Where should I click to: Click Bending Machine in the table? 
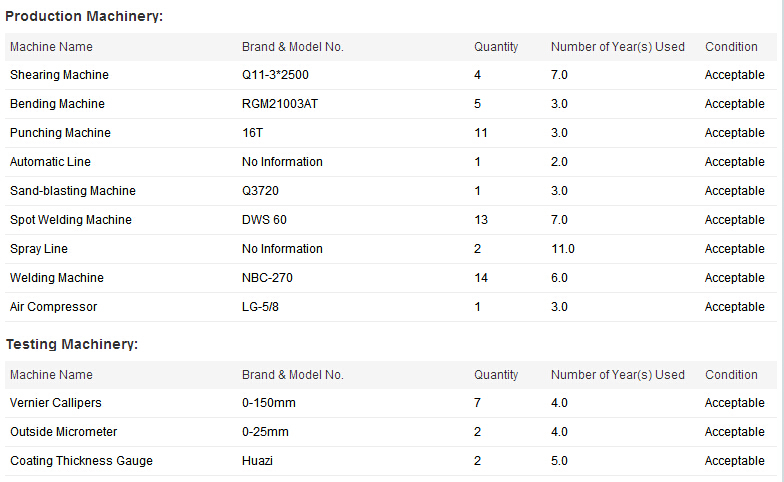[x=57, y=104]
